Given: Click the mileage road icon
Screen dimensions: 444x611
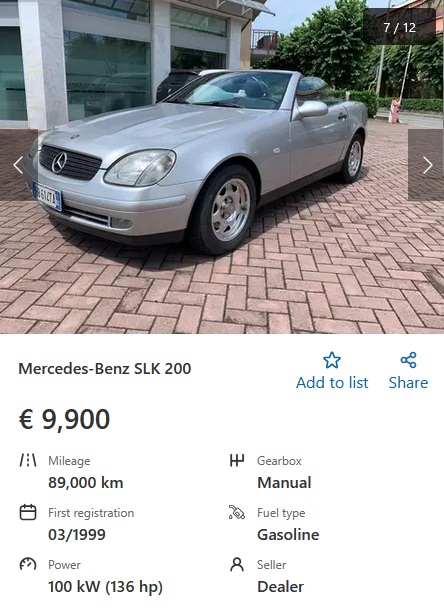Looking at the screenshot, I should [x=28, y=460].
